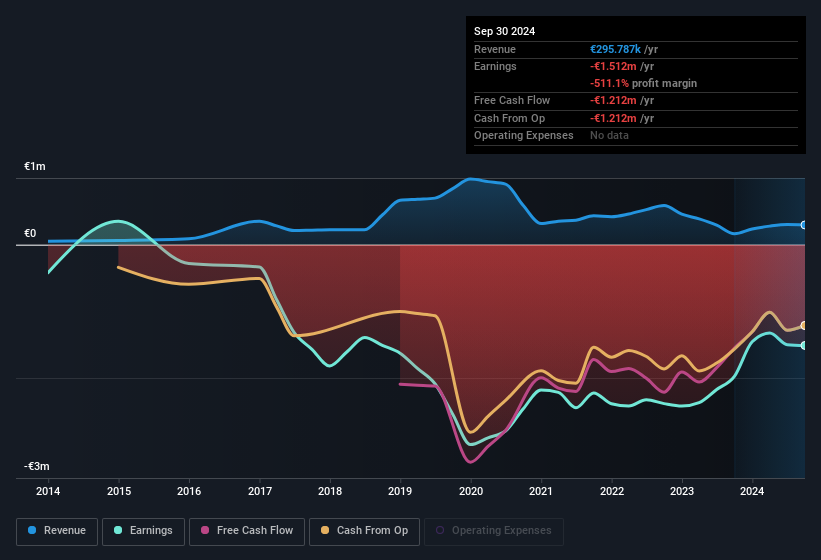Toggle Free Cash Flow legend button

point(247,531)
